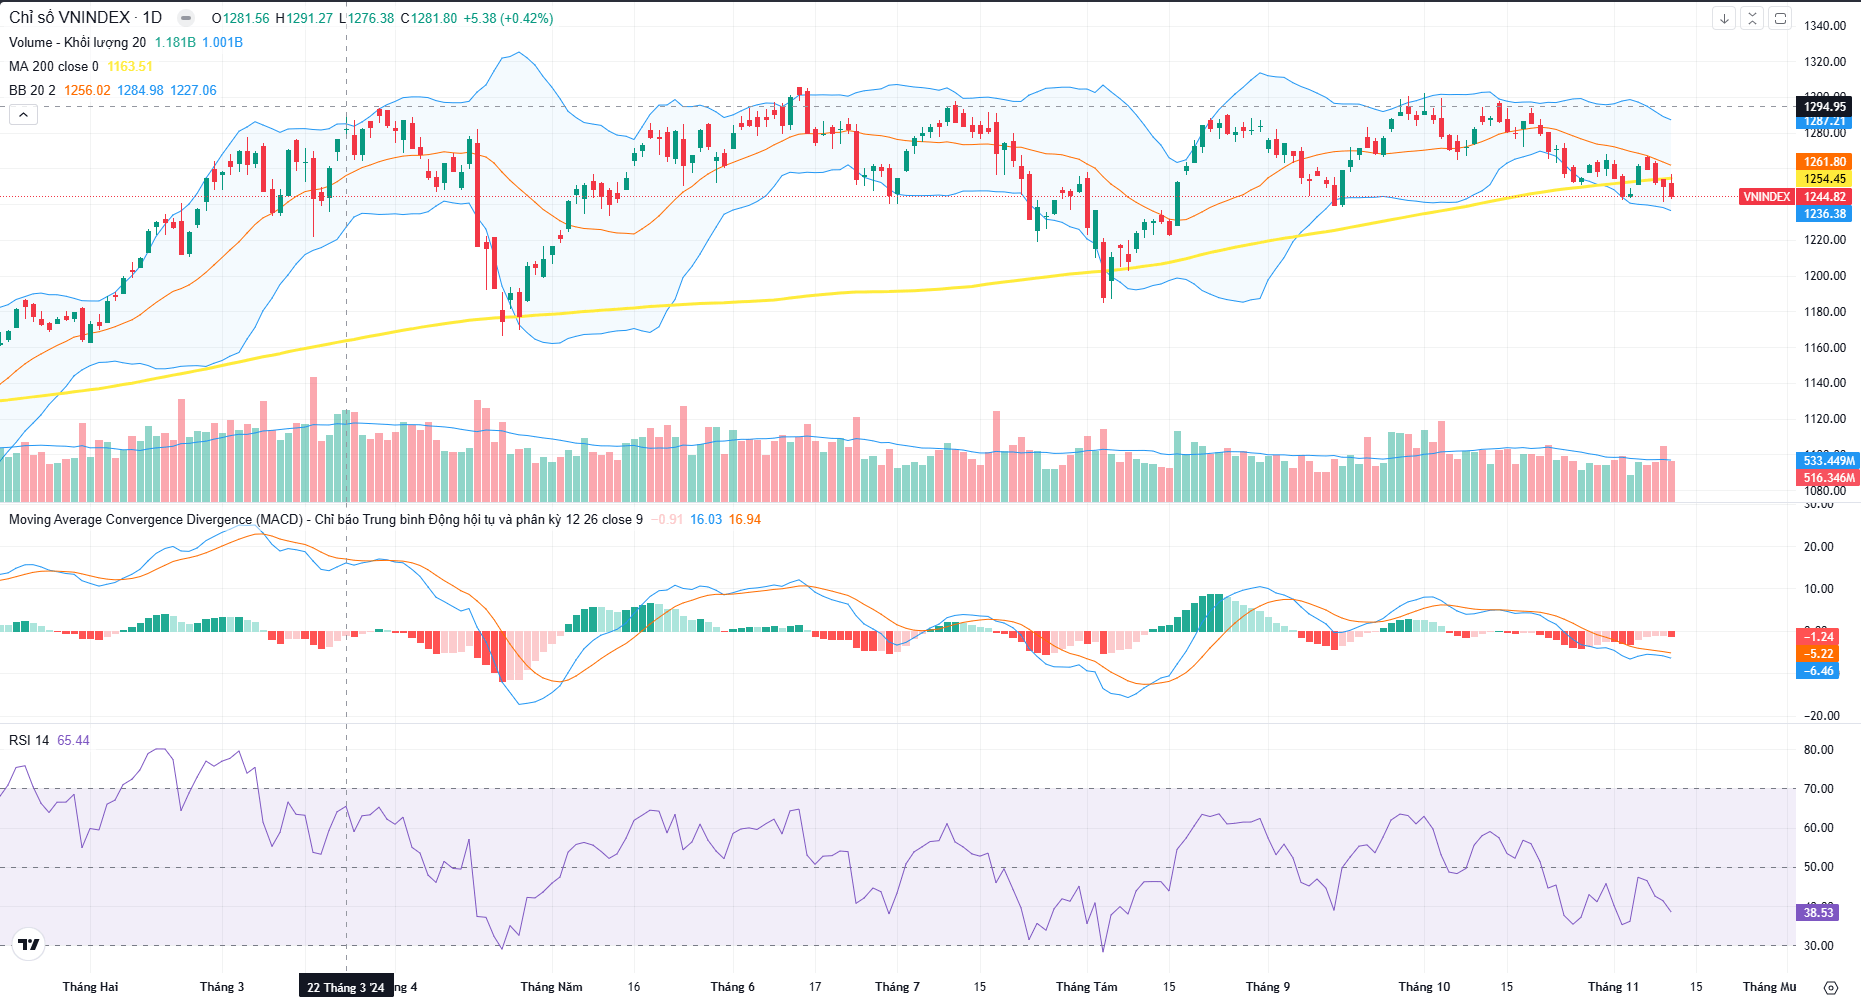This screenshot has width=1861, height=1001.
Task: Select the Volume - Khối lượng 20 legend
Action: (77, 42)
